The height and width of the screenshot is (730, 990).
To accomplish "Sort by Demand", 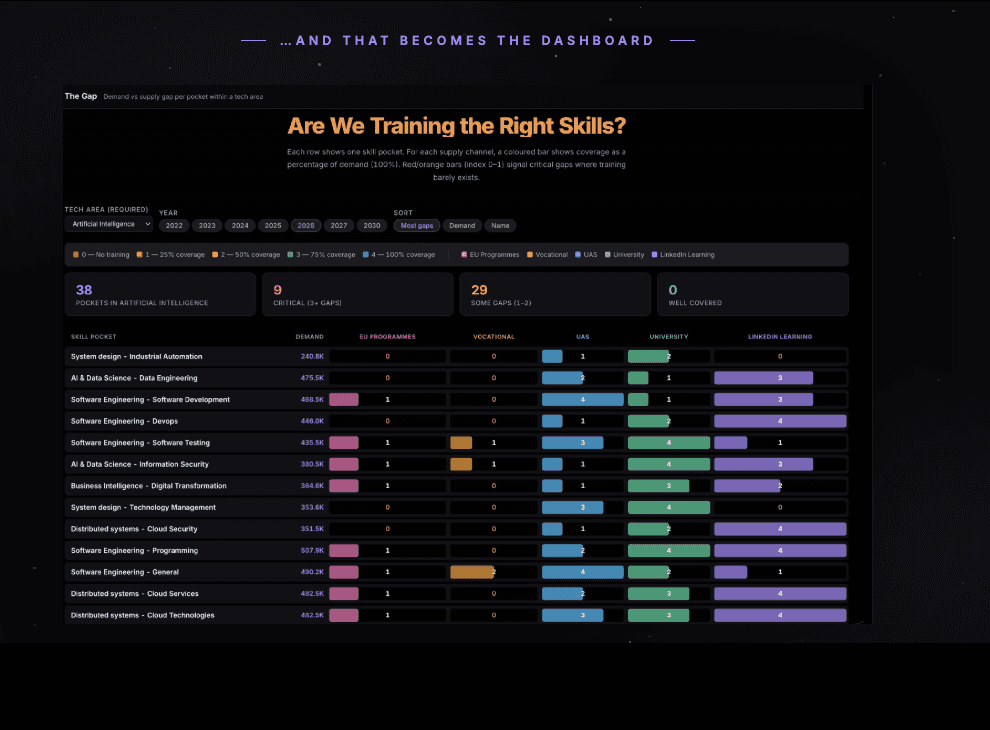I will (462, 225).
